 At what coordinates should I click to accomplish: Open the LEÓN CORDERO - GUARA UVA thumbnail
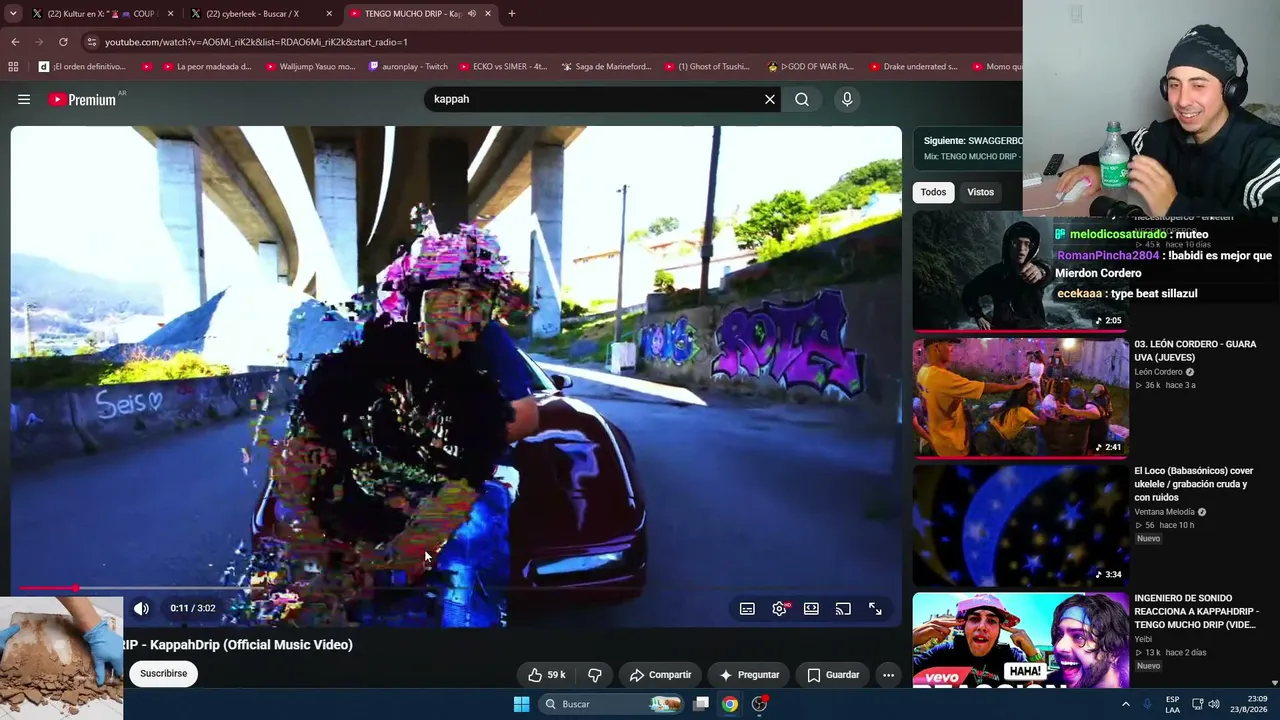(x=1020, y=398)
